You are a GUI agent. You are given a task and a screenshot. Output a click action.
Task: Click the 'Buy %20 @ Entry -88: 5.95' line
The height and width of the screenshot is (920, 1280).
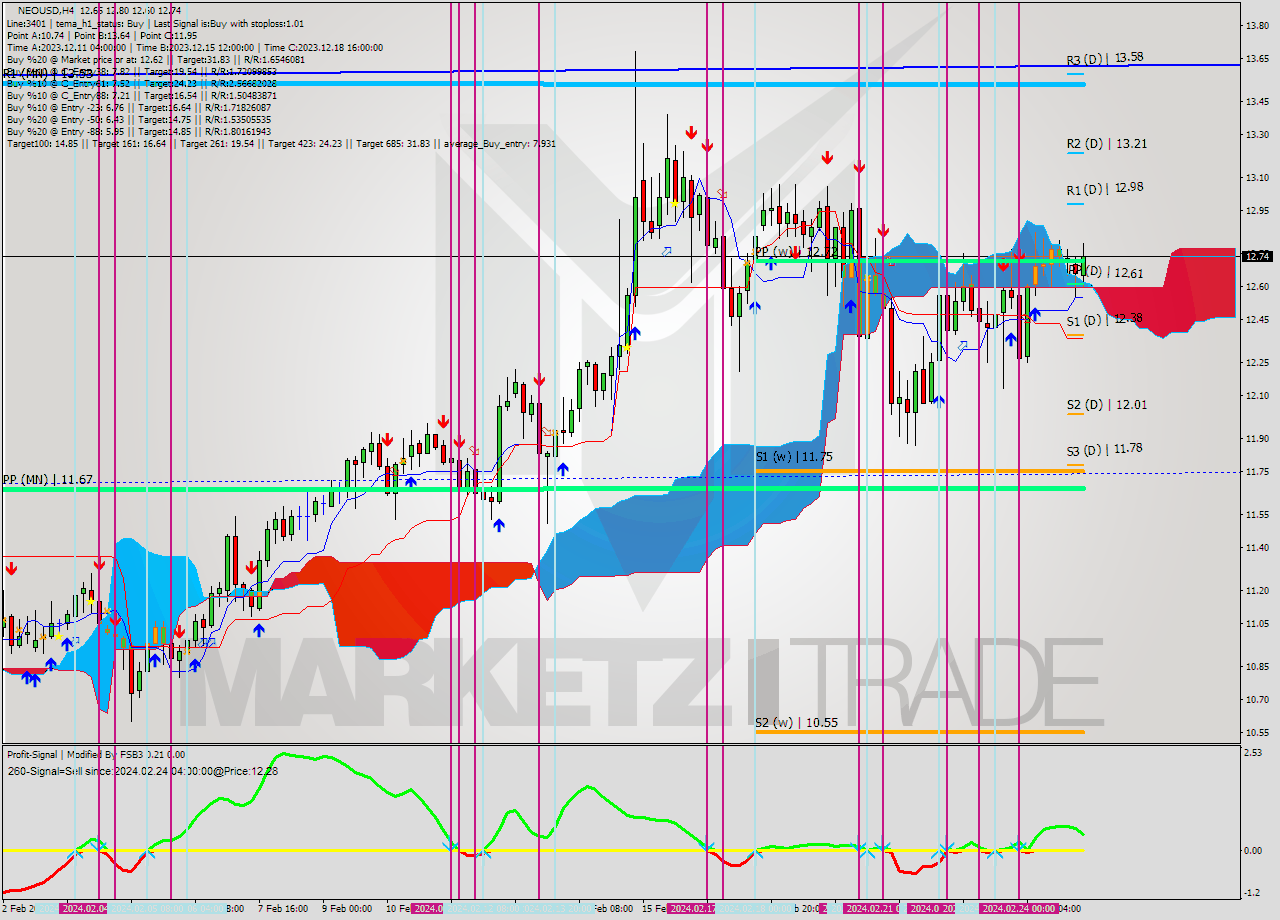139,131
